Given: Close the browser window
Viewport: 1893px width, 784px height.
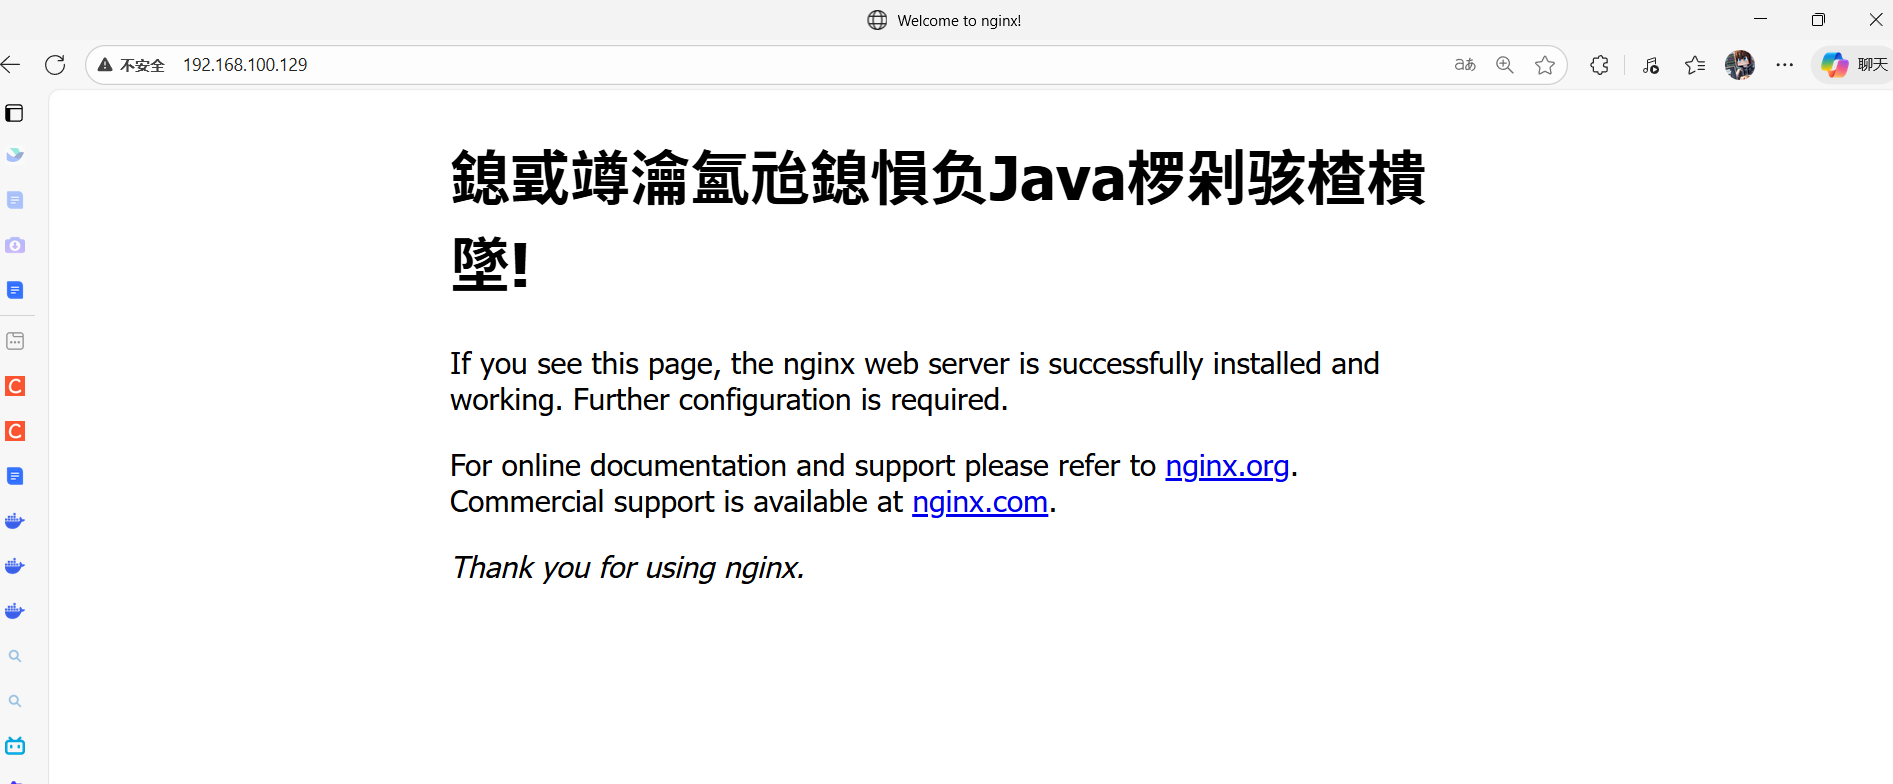Looking at the screenshot, I should [1876, 19].
